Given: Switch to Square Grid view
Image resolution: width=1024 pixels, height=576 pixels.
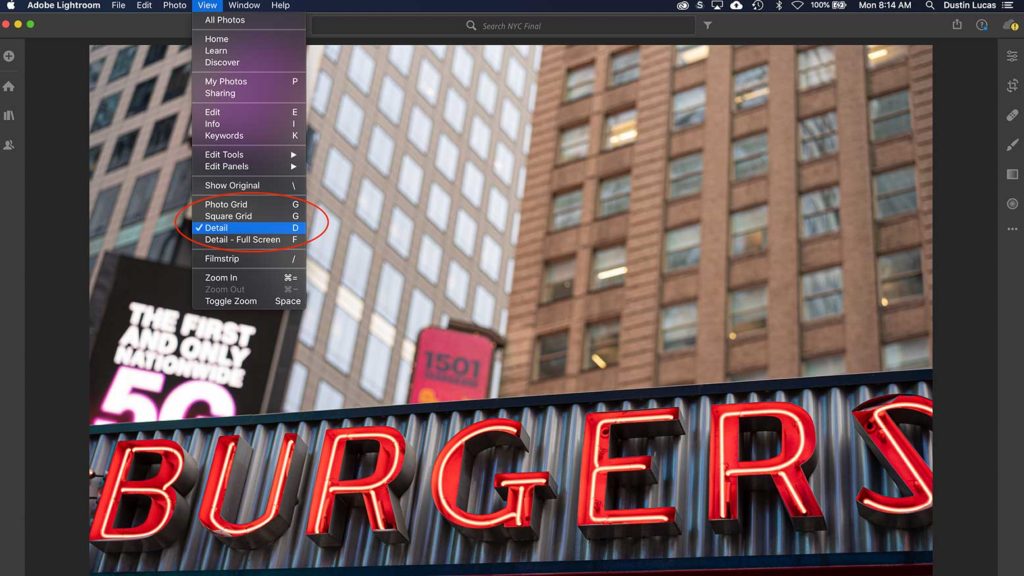Looking at the screenshot, I should click(248, 216).
